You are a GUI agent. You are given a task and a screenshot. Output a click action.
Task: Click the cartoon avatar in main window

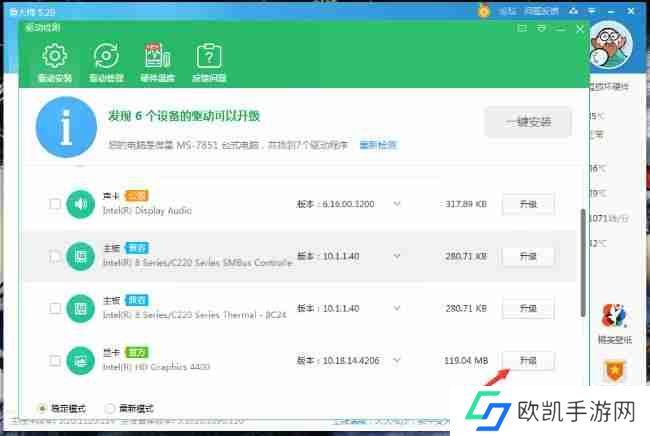coord(610,46)
